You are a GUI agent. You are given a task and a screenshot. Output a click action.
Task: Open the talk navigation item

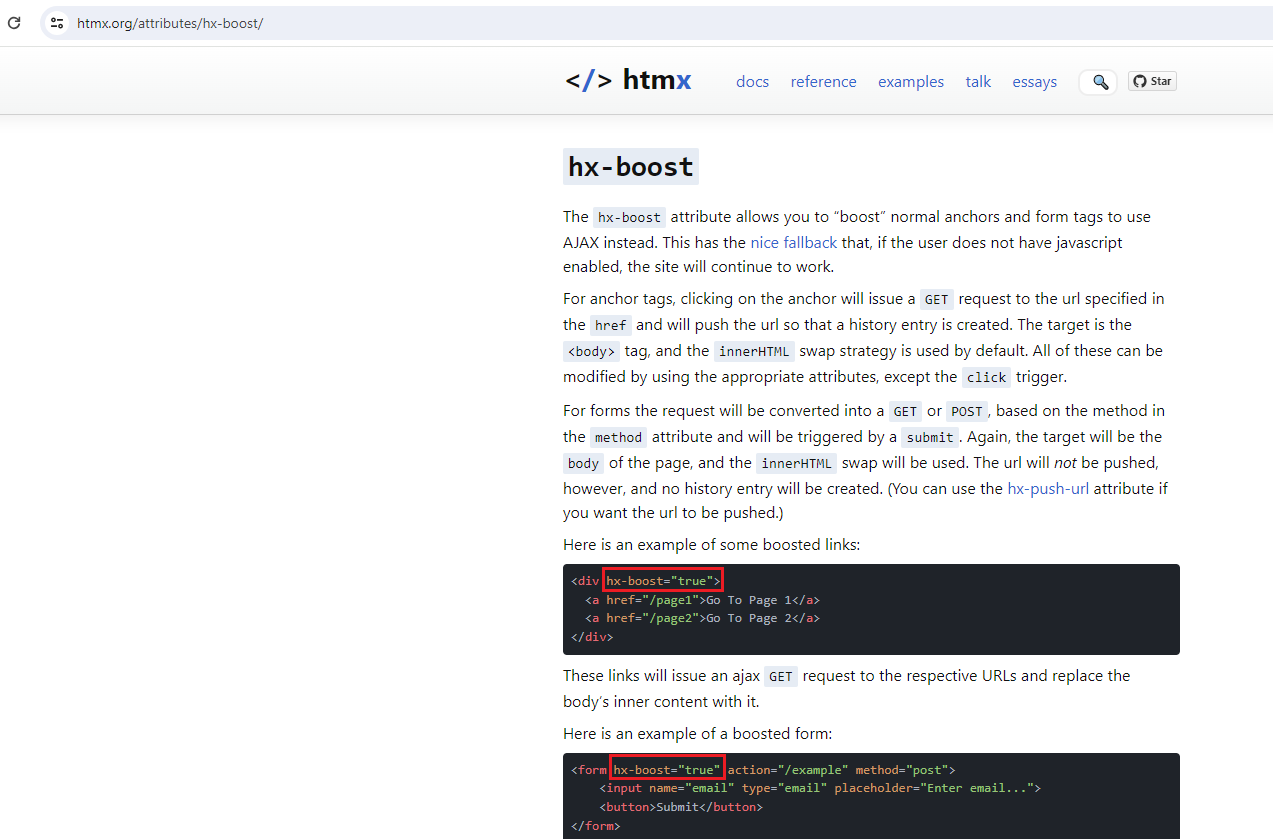978,82
